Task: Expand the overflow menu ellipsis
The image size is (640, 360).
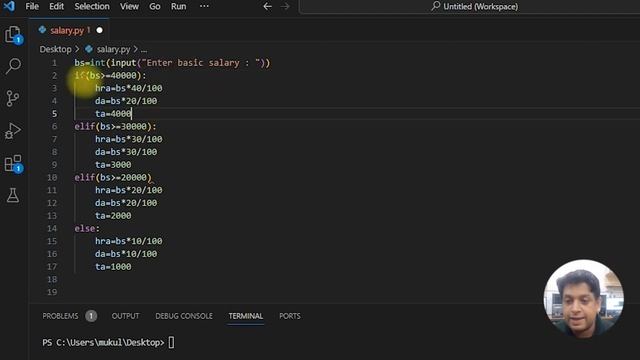Action: click(x=204, y=6)
